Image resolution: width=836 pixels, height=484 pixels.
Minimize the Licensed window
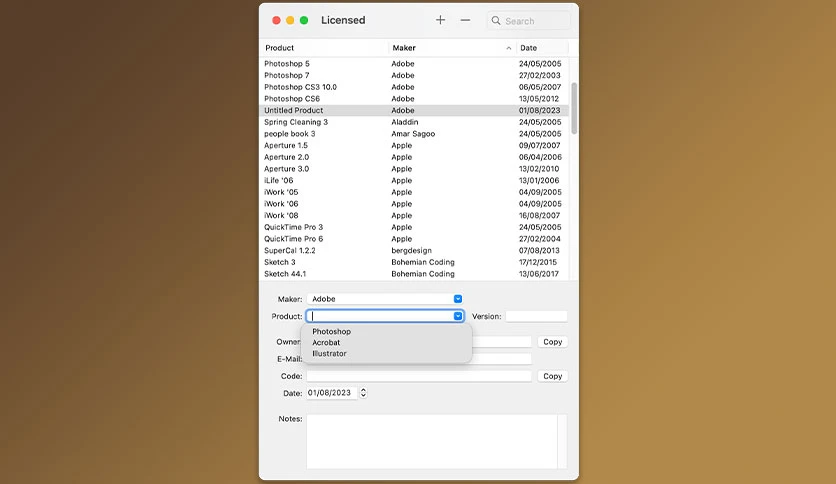[x=290, y=20]
